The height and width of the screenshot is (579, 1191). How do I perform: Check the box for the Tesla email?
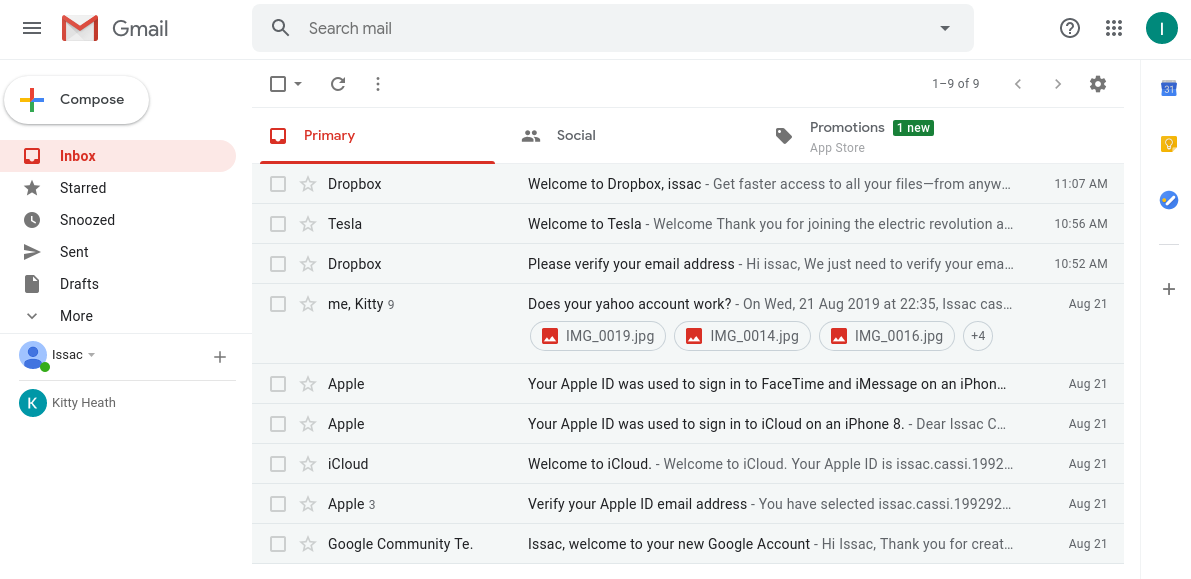point(278,224)
